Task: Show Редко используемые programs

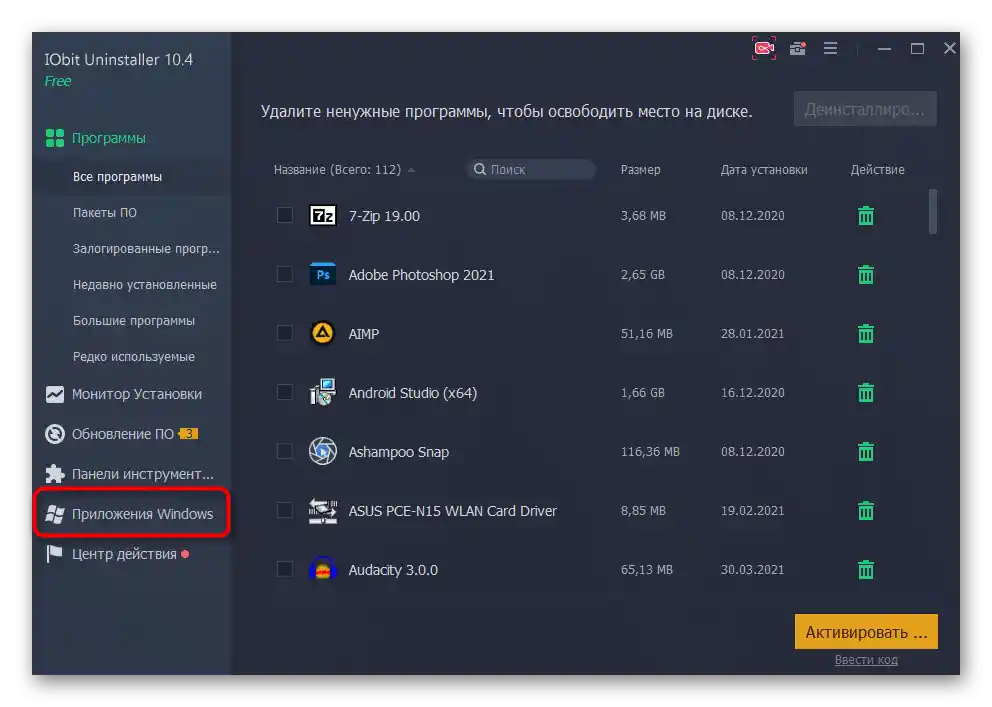Action: pos(133,357)
